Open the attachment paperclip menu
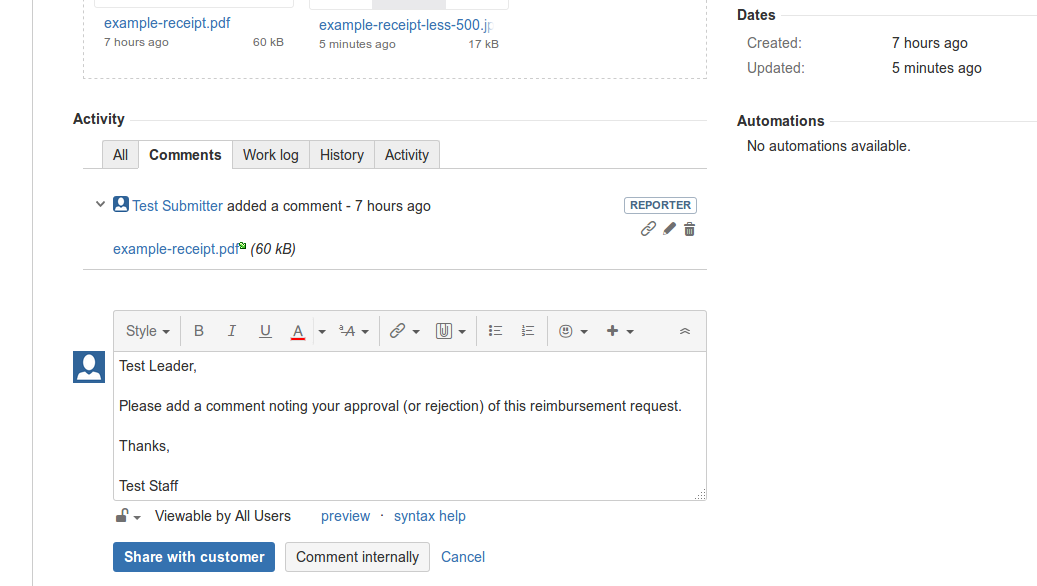Image resolution: width=1037 pixels, height=586 pixels. (451, 331)
